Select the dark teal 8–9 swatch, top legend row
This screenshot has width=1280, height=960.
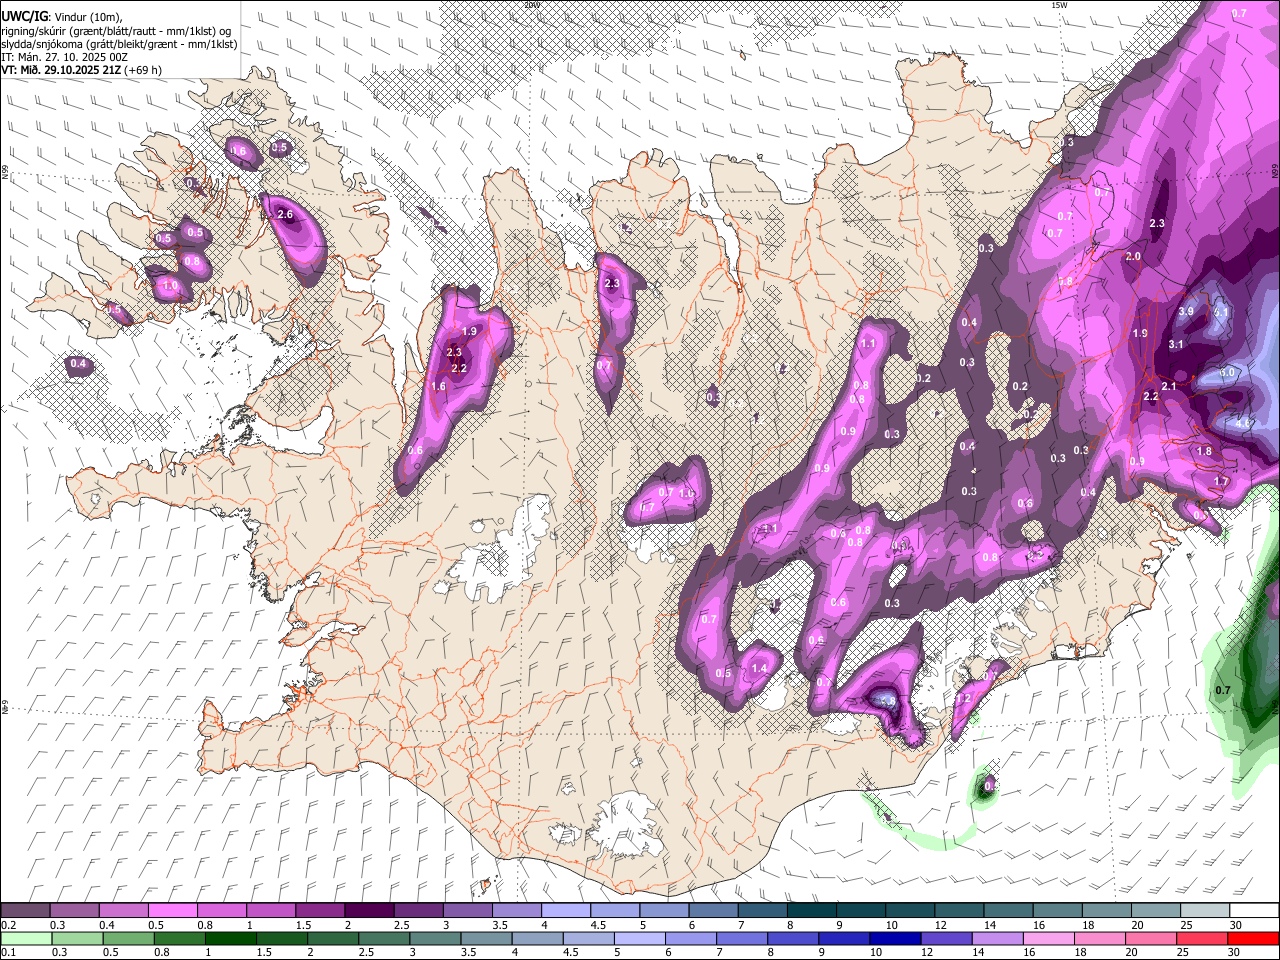point(810,911)
